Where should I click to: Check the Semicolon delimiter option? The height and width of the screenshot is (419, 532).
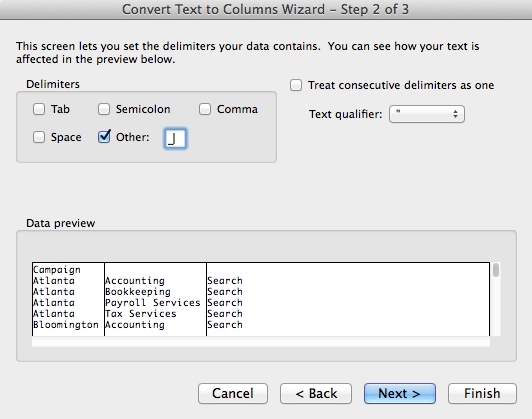pos(104,109)
